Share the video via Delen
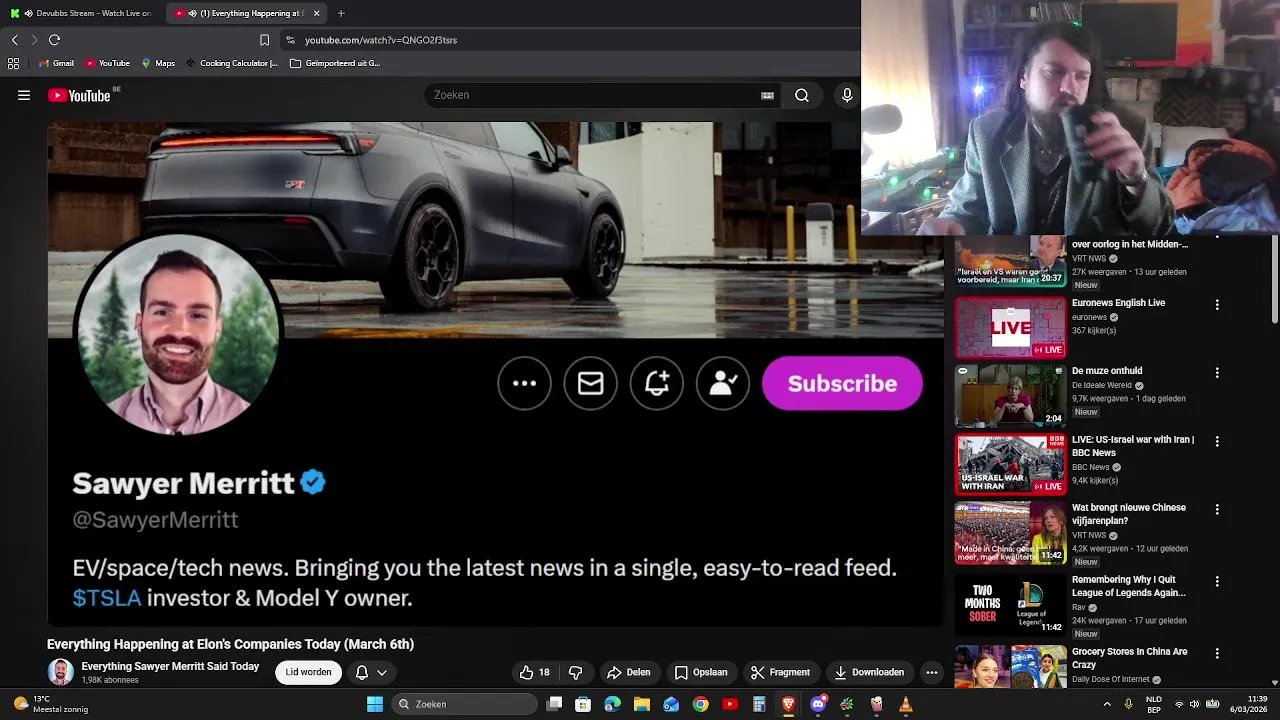This screenshot has width=1280, height=720. pyautogui.click(x=628, y=672)
